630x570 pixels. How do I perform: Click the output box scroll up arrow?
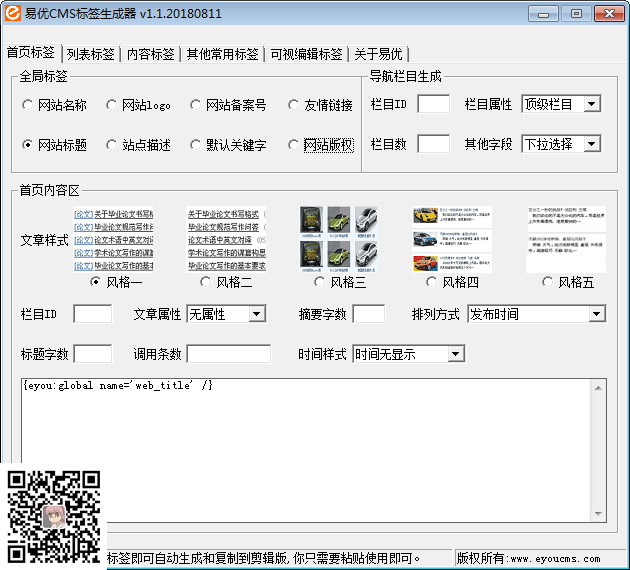[x=598, y=388]
